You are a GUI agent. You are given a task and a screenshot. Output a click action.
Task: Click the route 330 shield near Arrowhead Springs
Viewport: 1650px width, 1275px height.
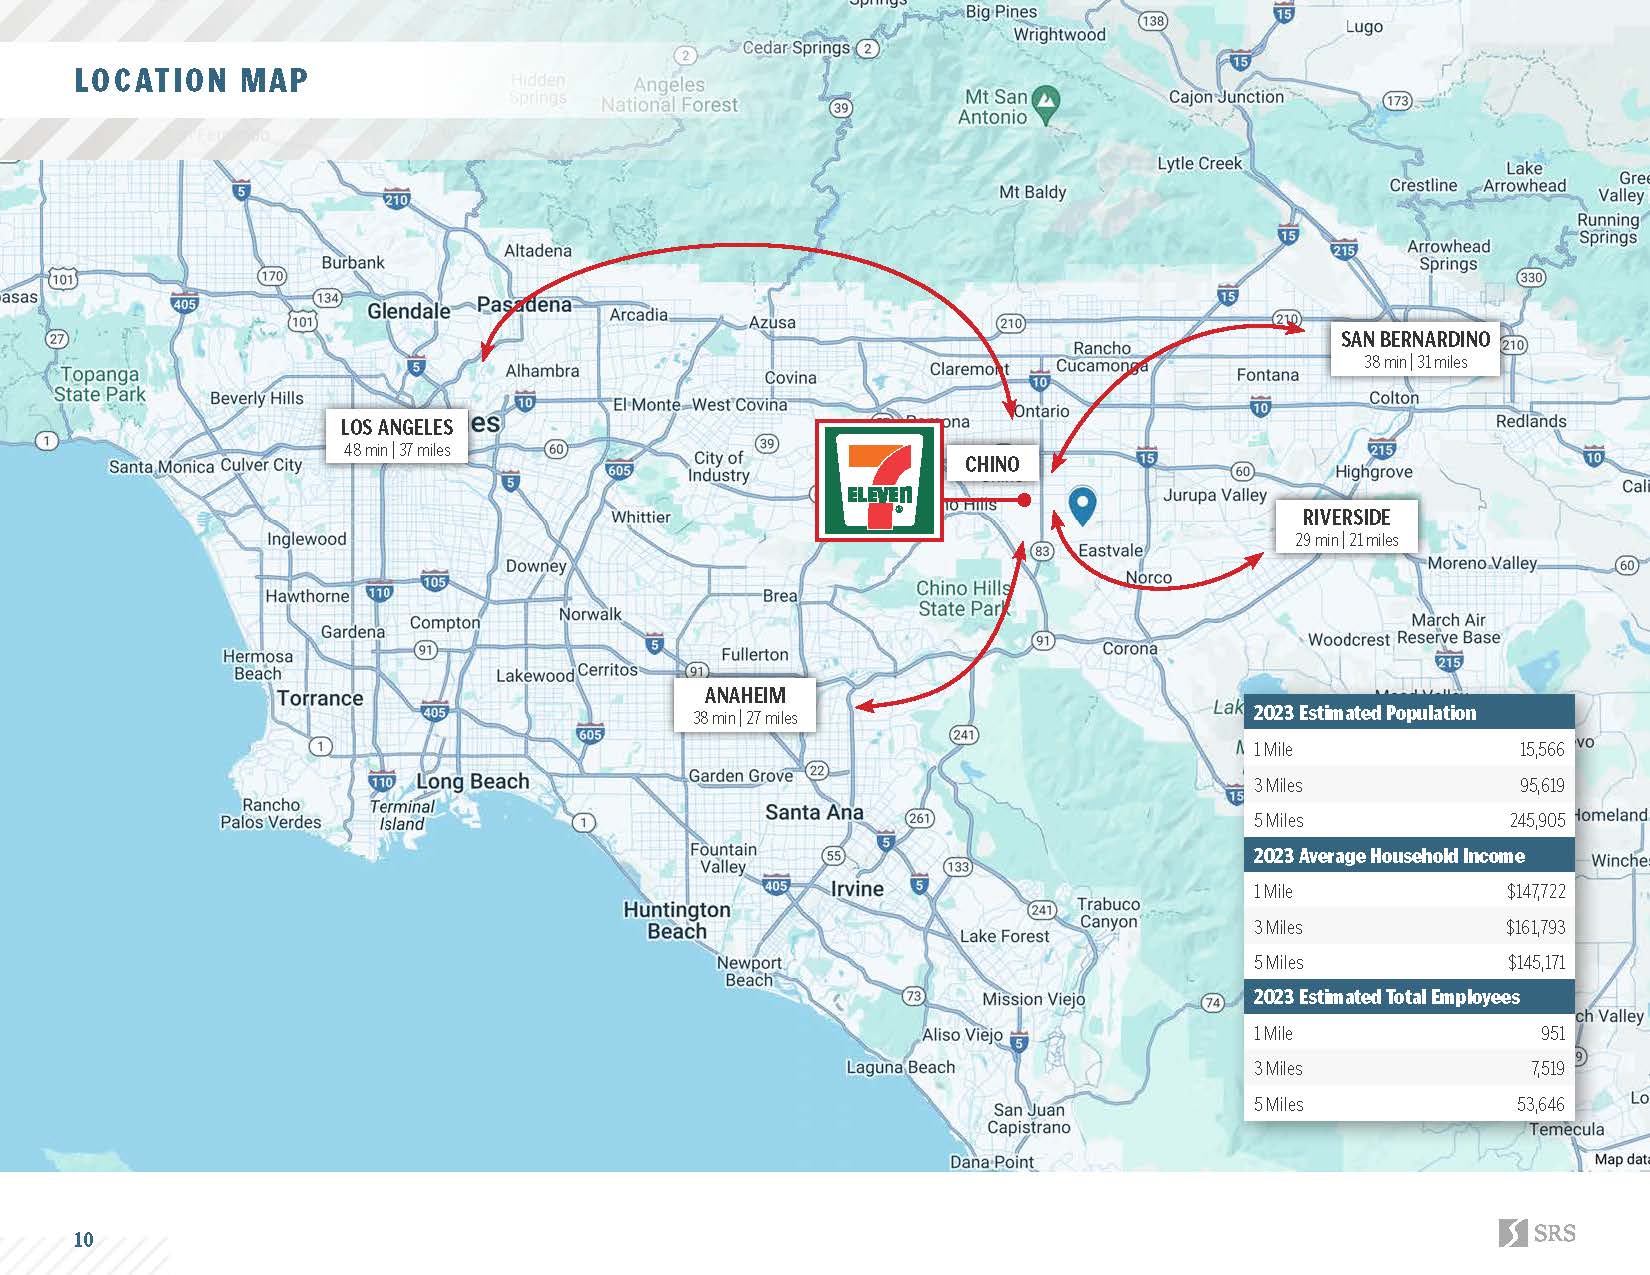coord(1531,277)
